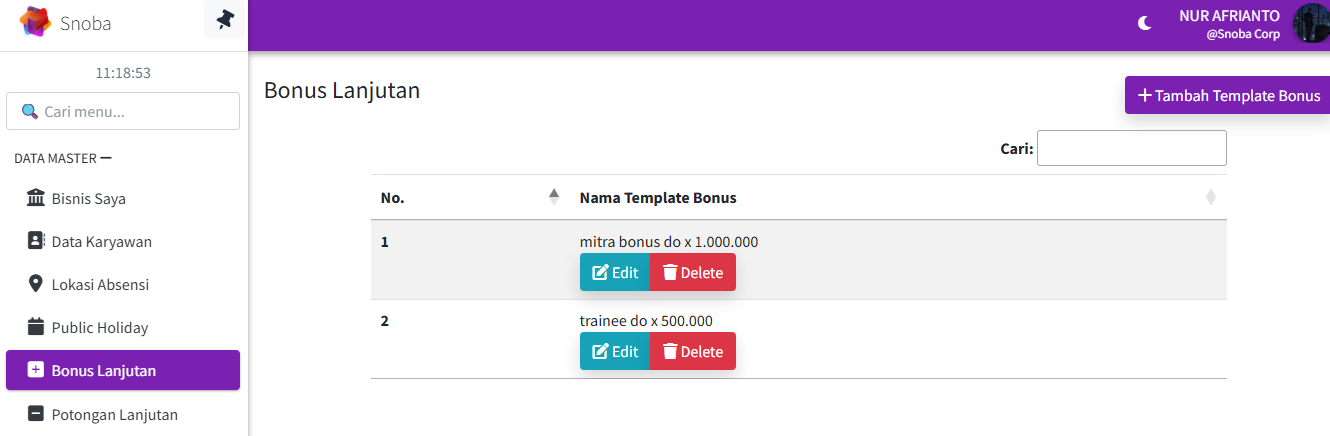Screen dimensions: 1330x436
Task: Delete the mitra bonus template
Action: (x=692, y=272)
